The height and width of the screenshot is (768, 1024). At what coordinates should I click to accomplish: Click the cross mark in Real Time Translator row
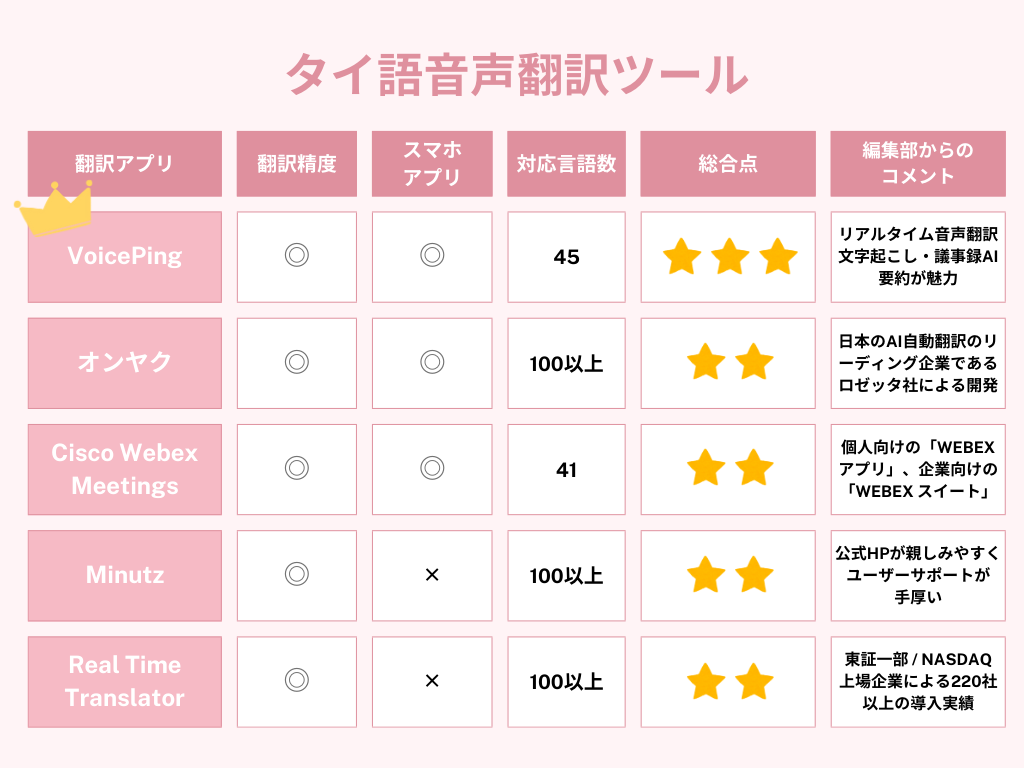click(432, 681)
